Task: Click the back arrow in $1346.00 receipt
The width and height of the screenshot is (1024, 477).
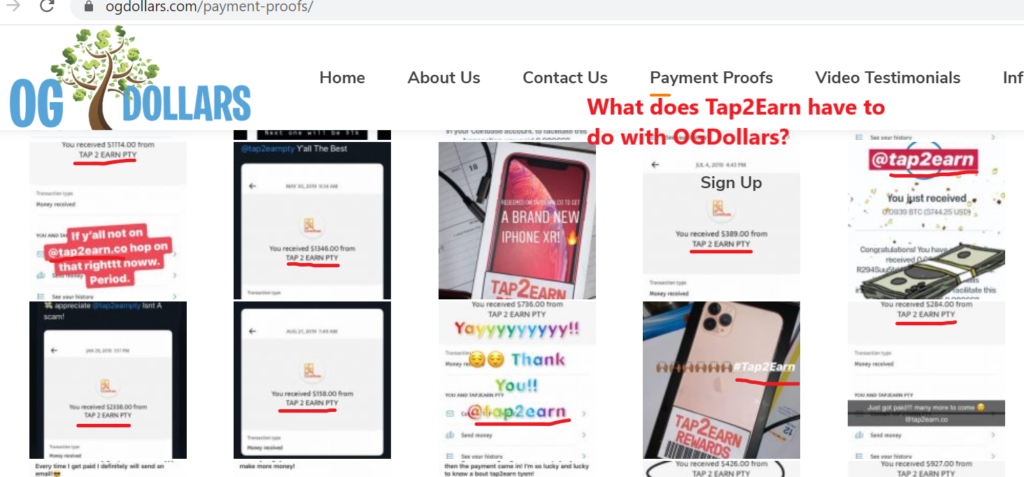Action: click(253, 186)
